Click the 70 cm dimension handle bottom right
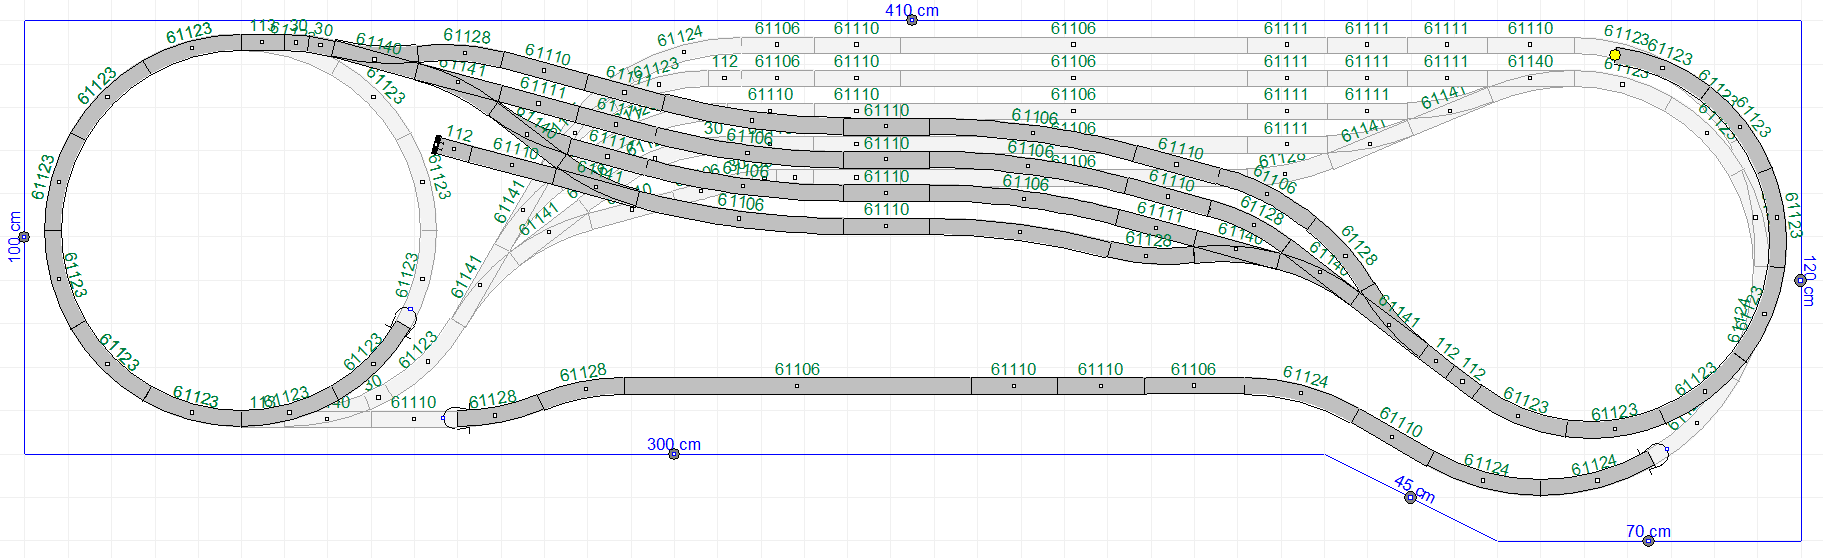The width and height of the screenshot is (1823, 558). click(x=1648, y=541)
